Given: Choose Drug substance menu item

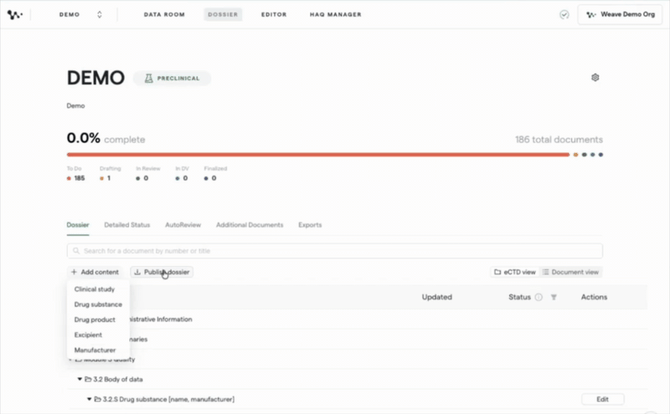Looking at the screenshot, I should (98, 304).
